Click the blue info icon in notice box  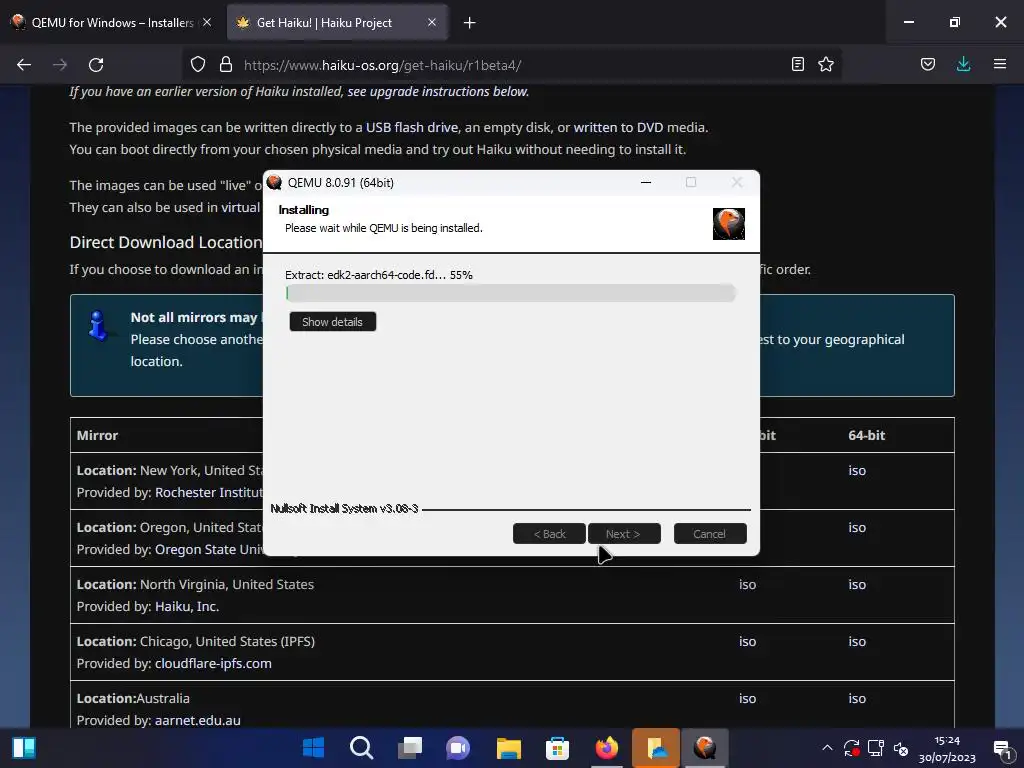coord(98,325)
